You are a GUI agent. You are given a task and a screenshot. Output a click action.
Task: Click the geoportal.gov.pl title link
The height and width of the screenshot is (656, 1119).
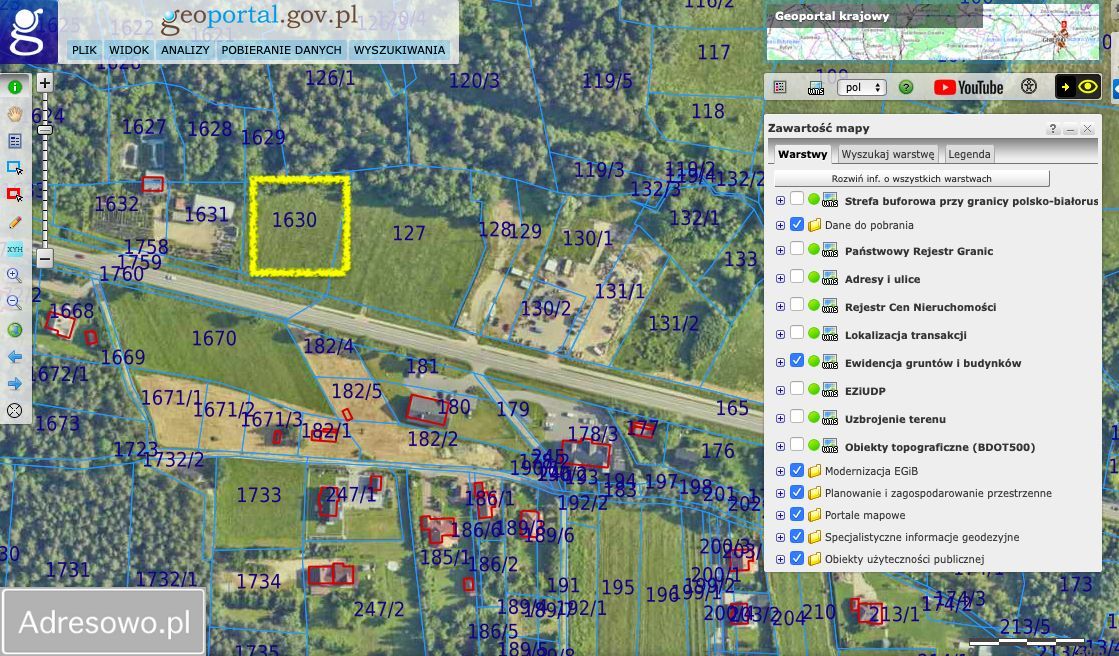click(259, 18)
